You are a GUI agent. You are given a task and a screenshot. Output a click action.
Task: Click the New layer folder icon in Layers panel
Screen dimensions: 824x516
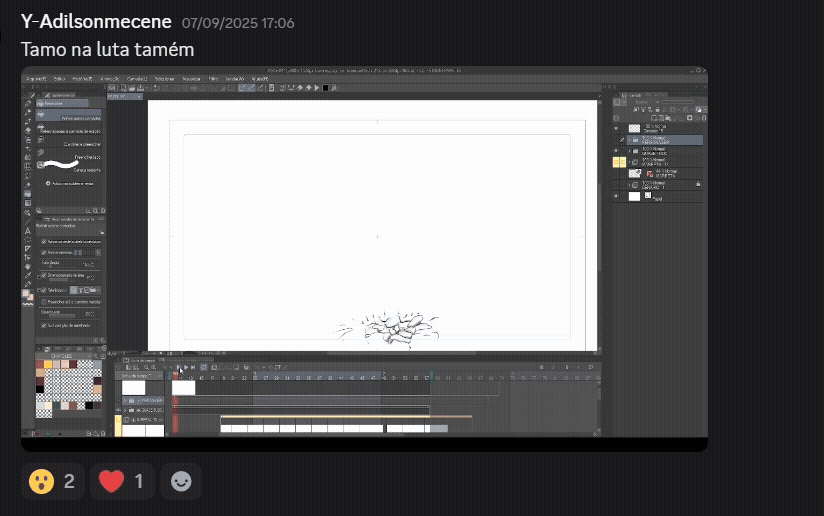click(667, 118)
